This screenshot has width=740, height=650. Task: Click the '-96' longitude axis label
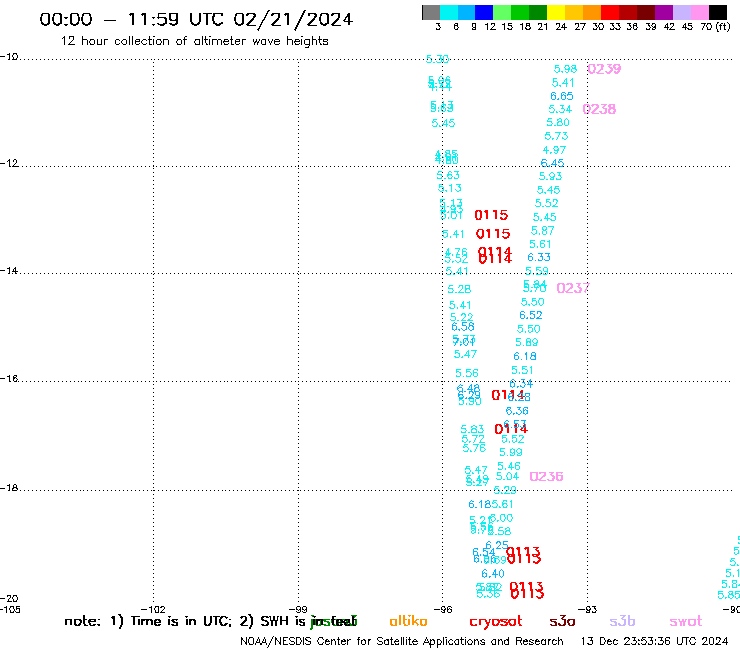point(443,609)
